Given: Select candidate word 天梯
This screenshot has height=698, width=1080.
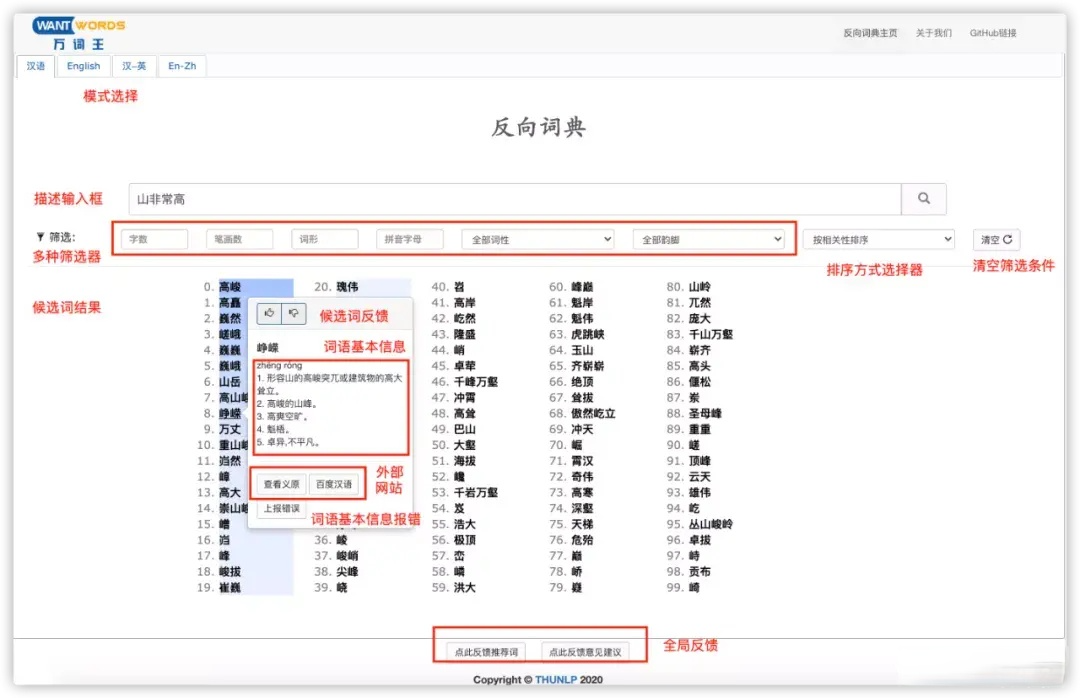Looking at the screenshot, I should pyautogui.click(x=582, y=524).
